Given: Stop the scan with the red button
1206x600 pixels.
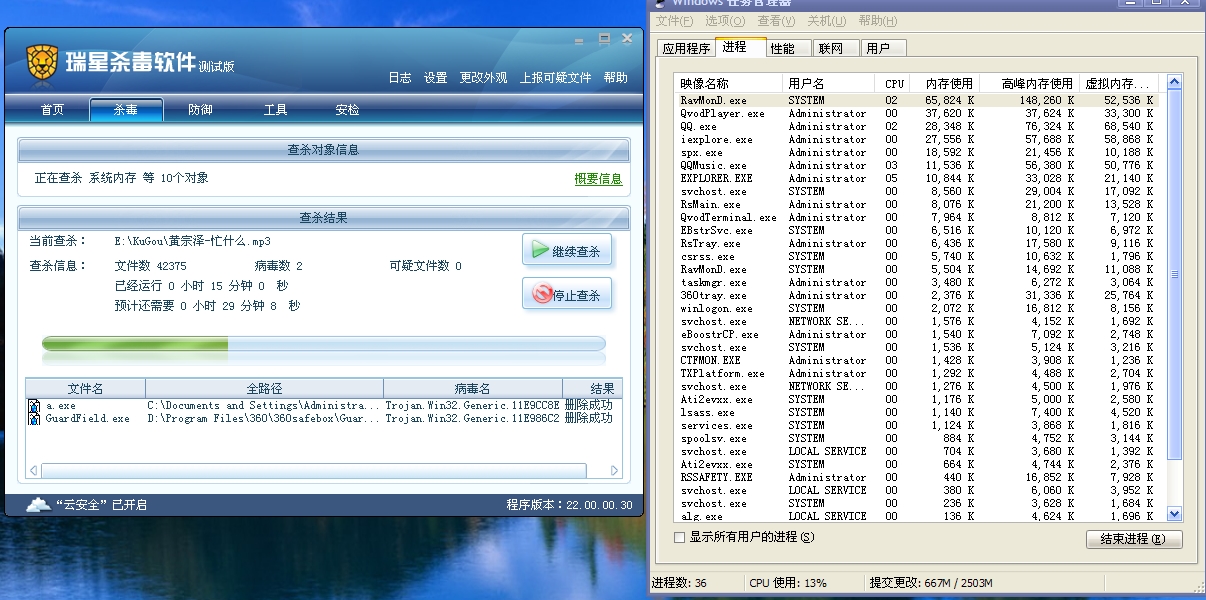Looking at the screenshot, I should [567, 294].
